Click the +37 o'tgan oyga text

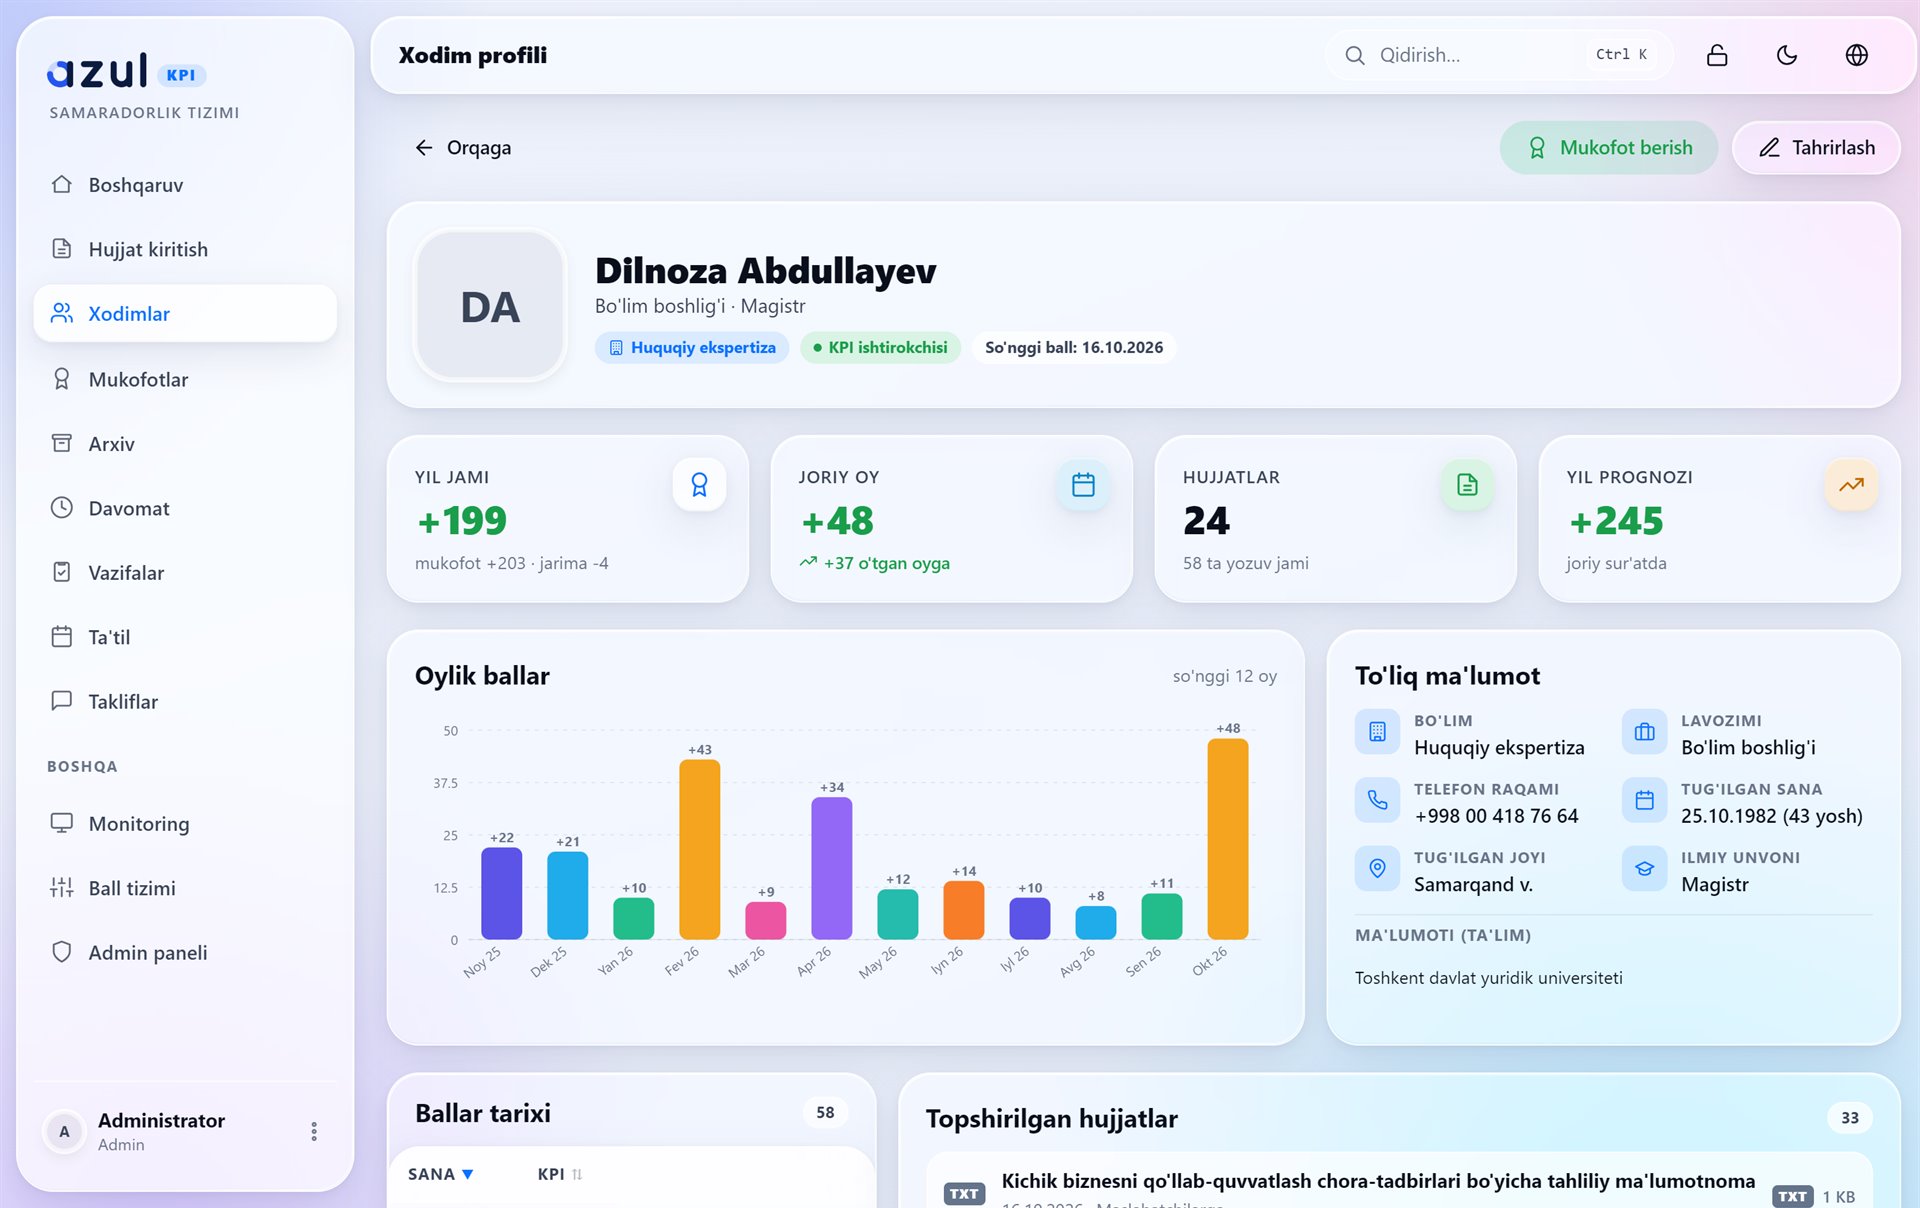(886, 563)
